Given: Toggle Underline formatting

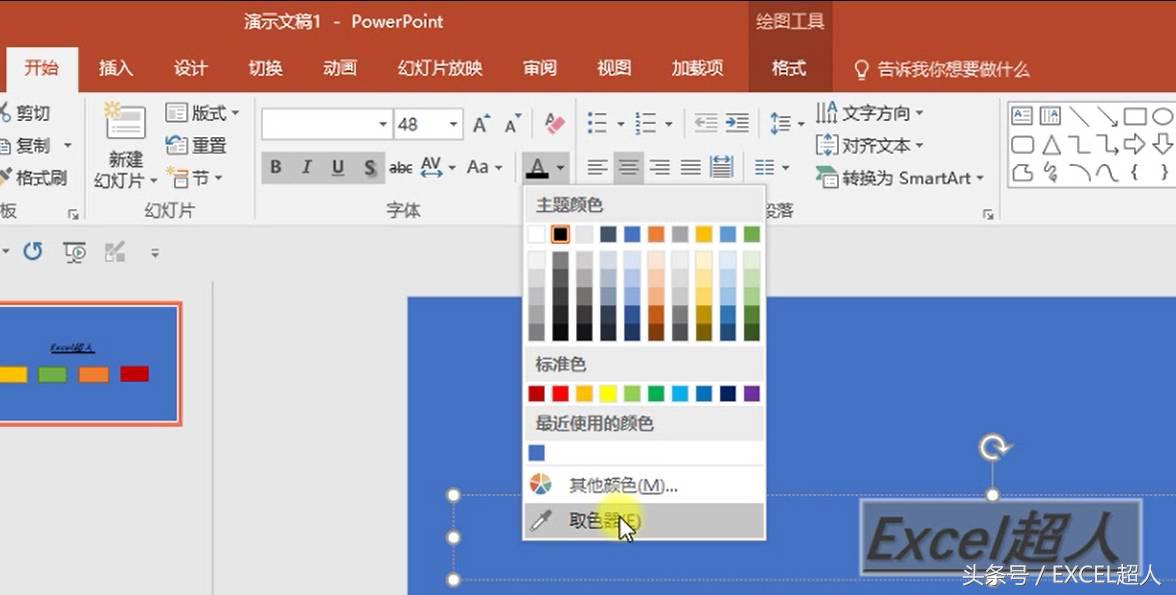Looking at the screenshot, I should [338, 167].
